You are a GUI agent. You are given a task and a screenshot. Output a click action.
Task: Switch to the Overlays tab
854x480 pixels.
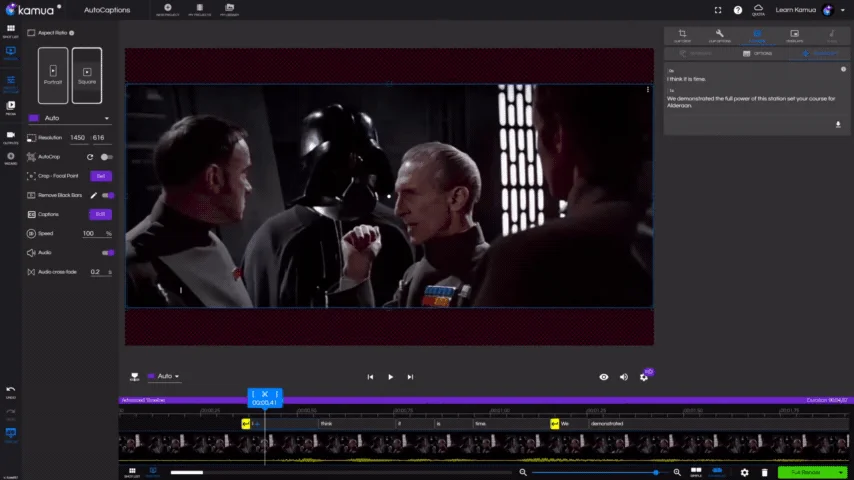795,36
